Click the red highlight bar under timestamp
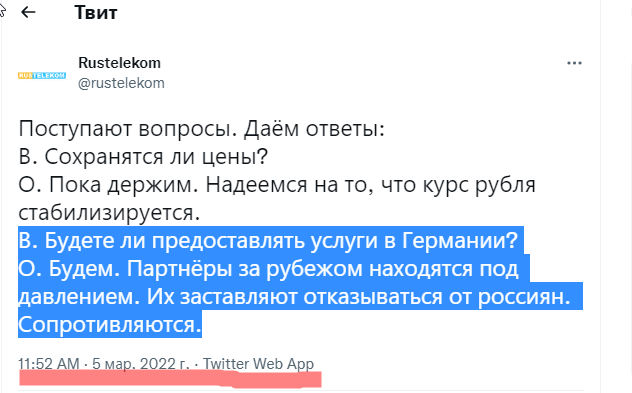Screen dimensions: 632x393 (170, 379)
